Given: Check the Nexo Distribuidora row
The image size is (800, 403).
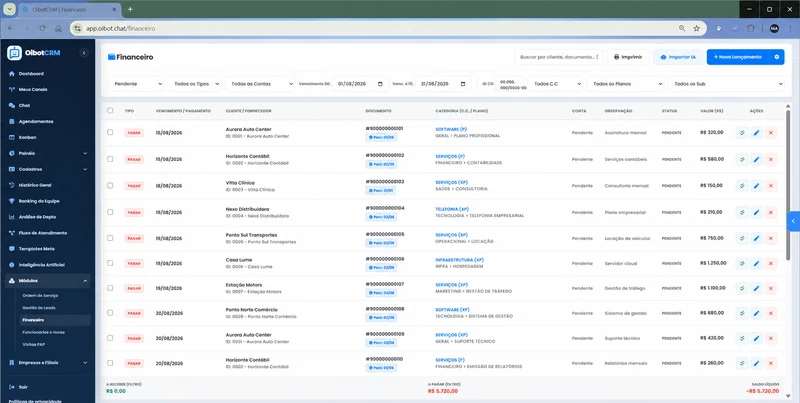Looking at the screenshot, I should [110, 212].
